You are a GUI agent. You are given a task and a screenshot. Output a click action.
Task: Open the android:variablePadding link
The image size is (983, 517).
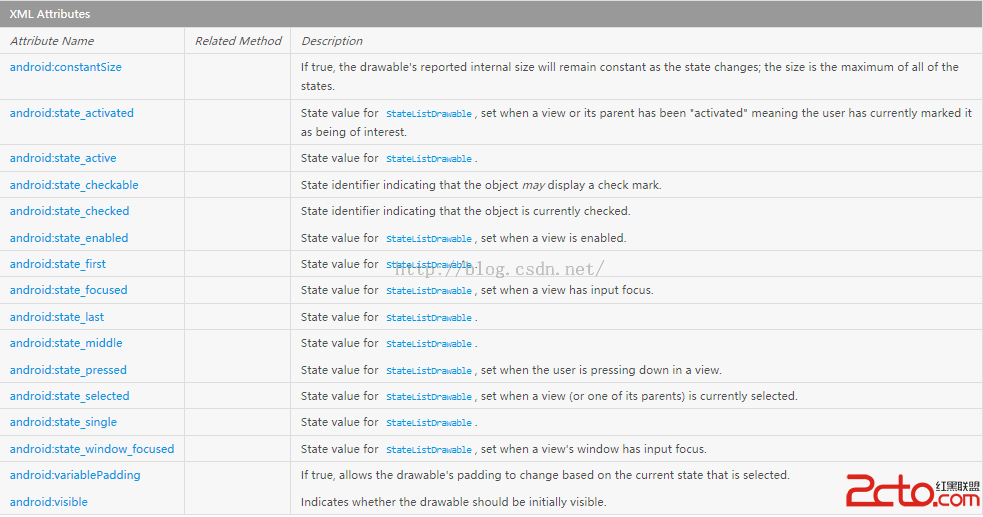[x=75, y=475]
